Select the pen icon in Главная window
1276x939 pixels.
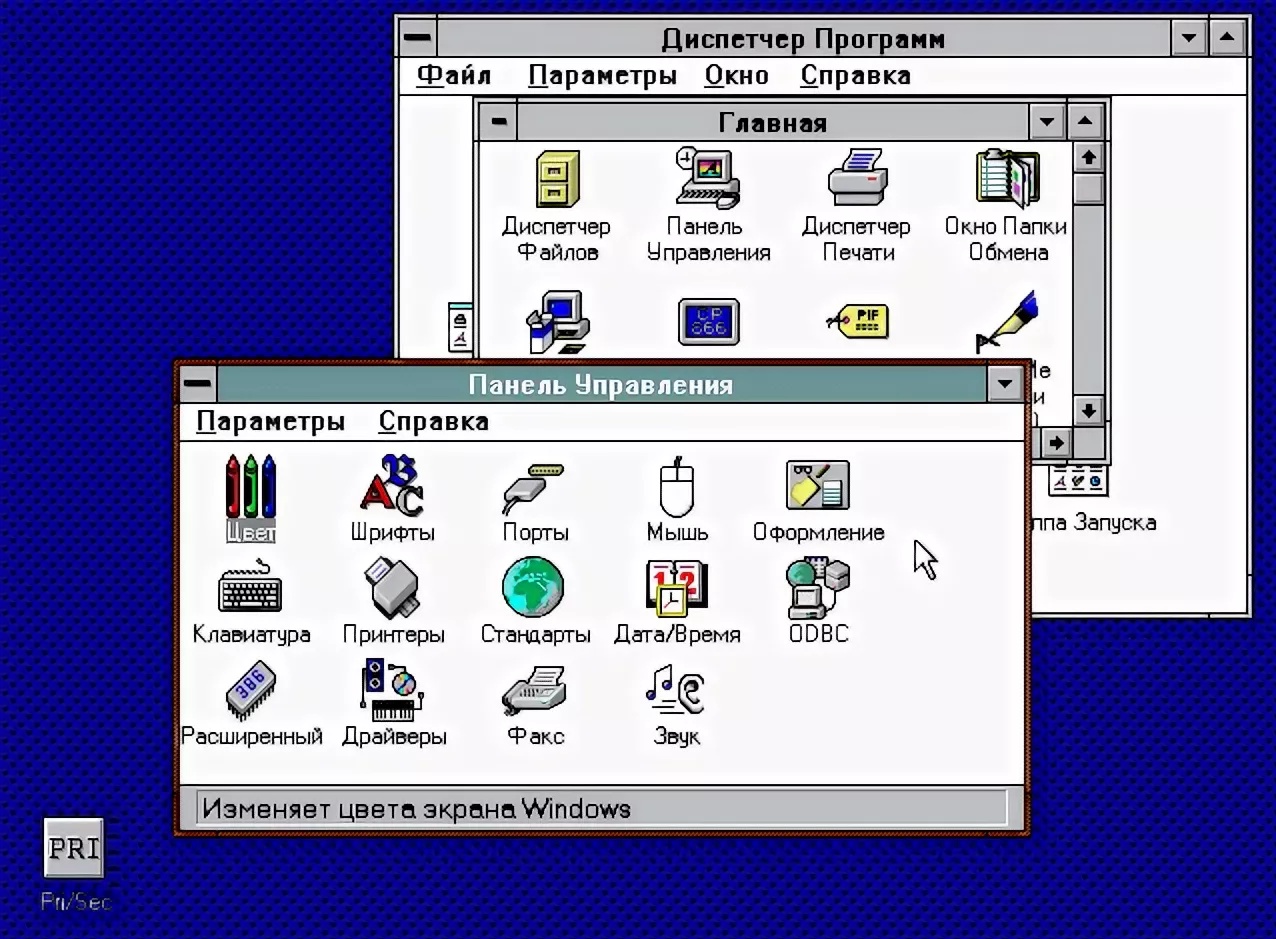click(x=1007, y=322)
